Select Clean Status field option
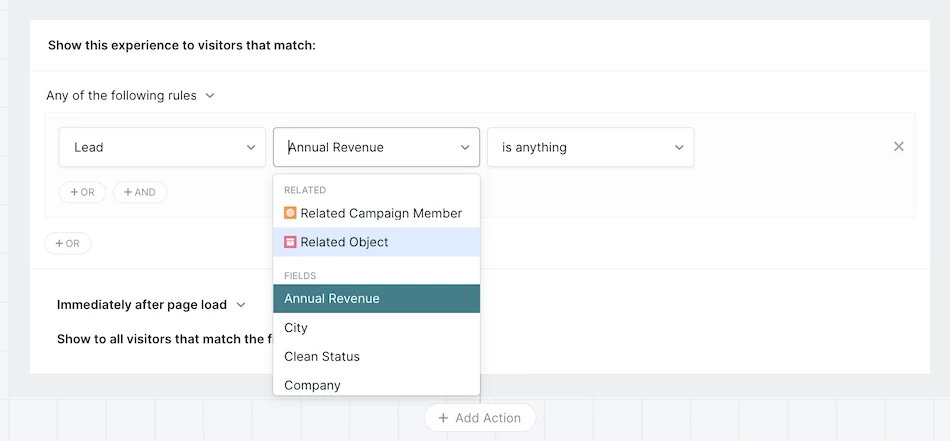The width and height of the screenshot is (950, 441). pos(376,356)
